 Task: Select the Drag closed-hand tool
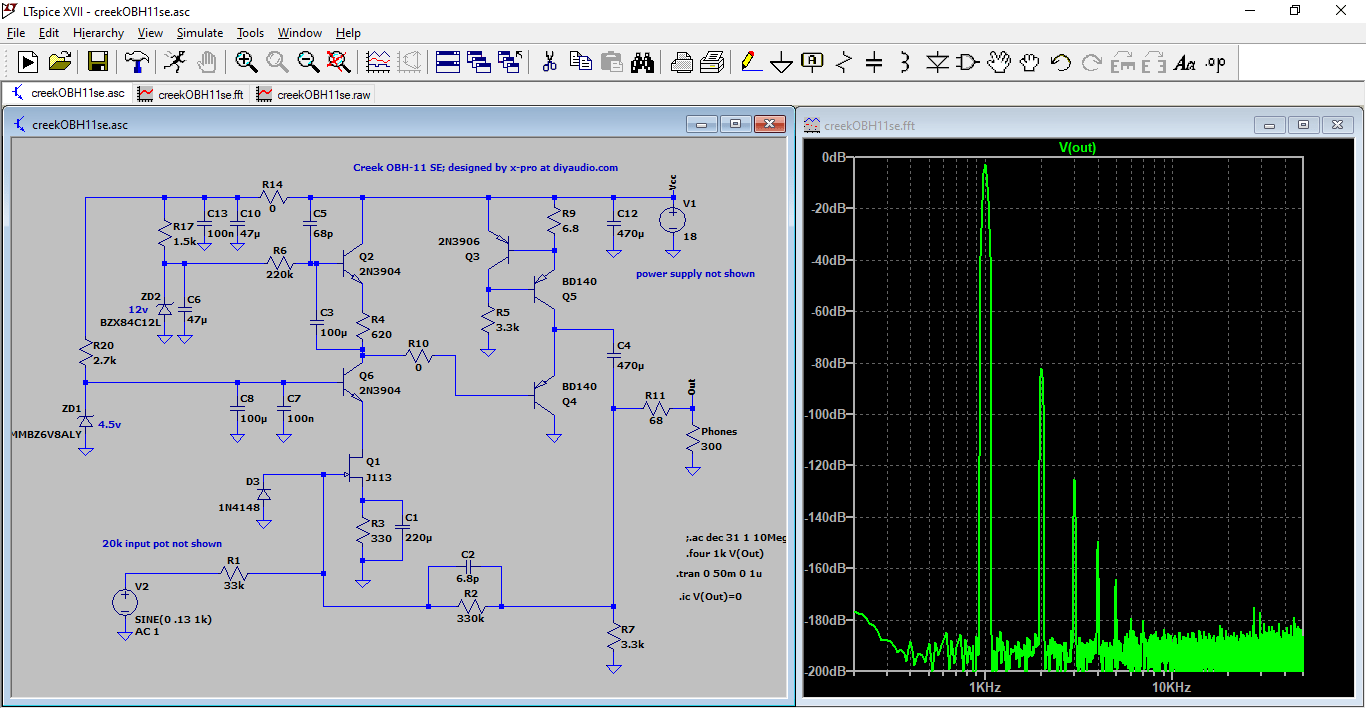click(1030, 62)
